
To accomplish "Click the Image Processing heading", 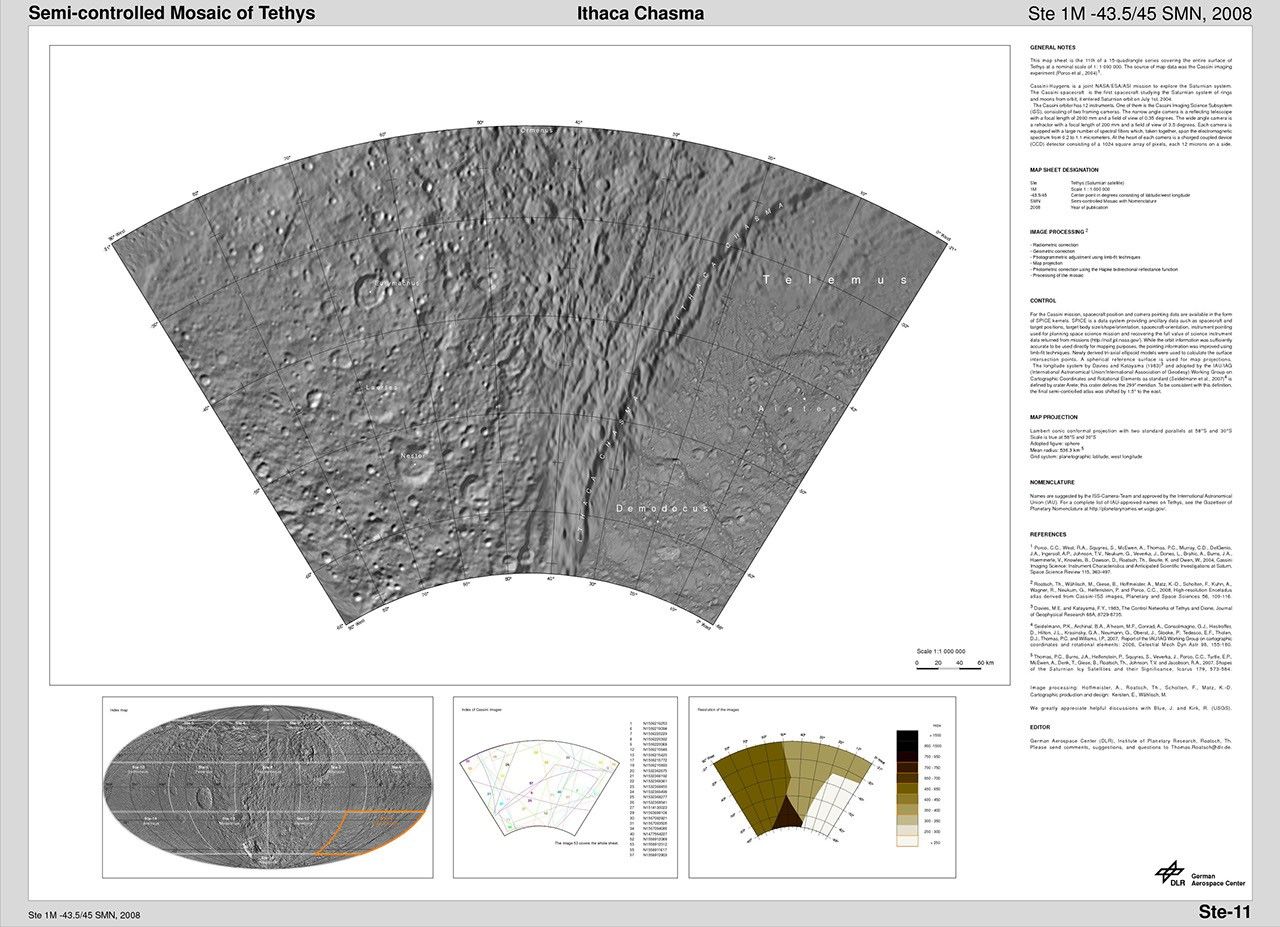I will click(1058, 231).
